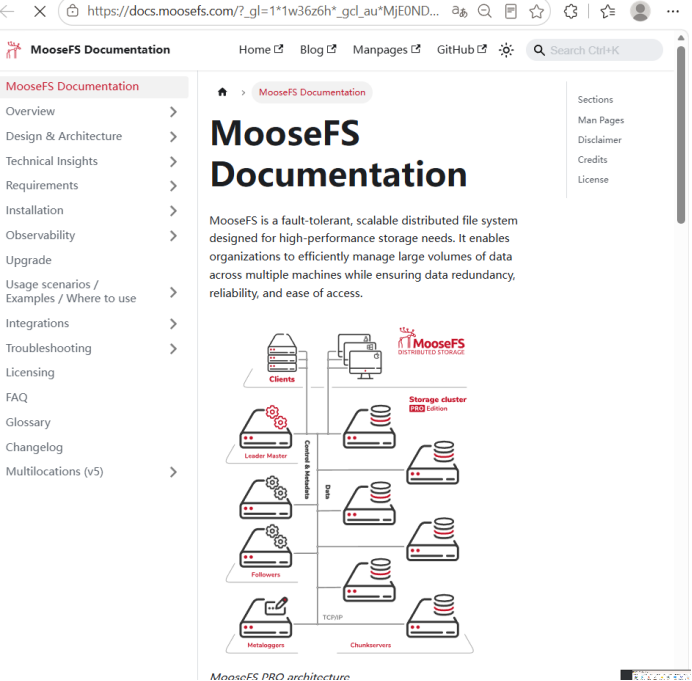Screen dimensions: 692x681
Task: Add page to favorites star icon
Action: (x=536, y=11)
